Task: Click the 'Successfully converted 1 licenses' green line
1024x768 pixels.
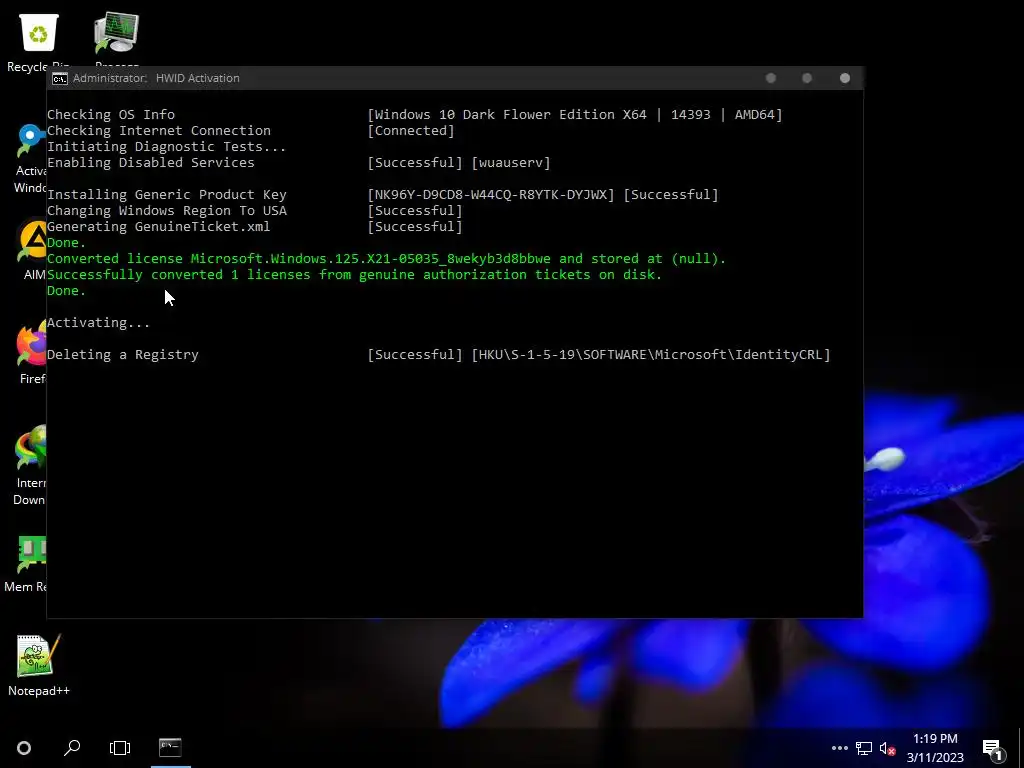Action: click(355, 275)
